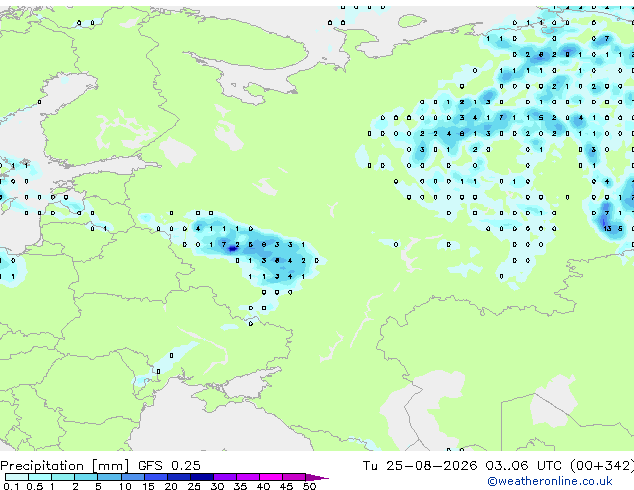Click the '40' legend scale label
Screen dimensions: 634x490
263,486
